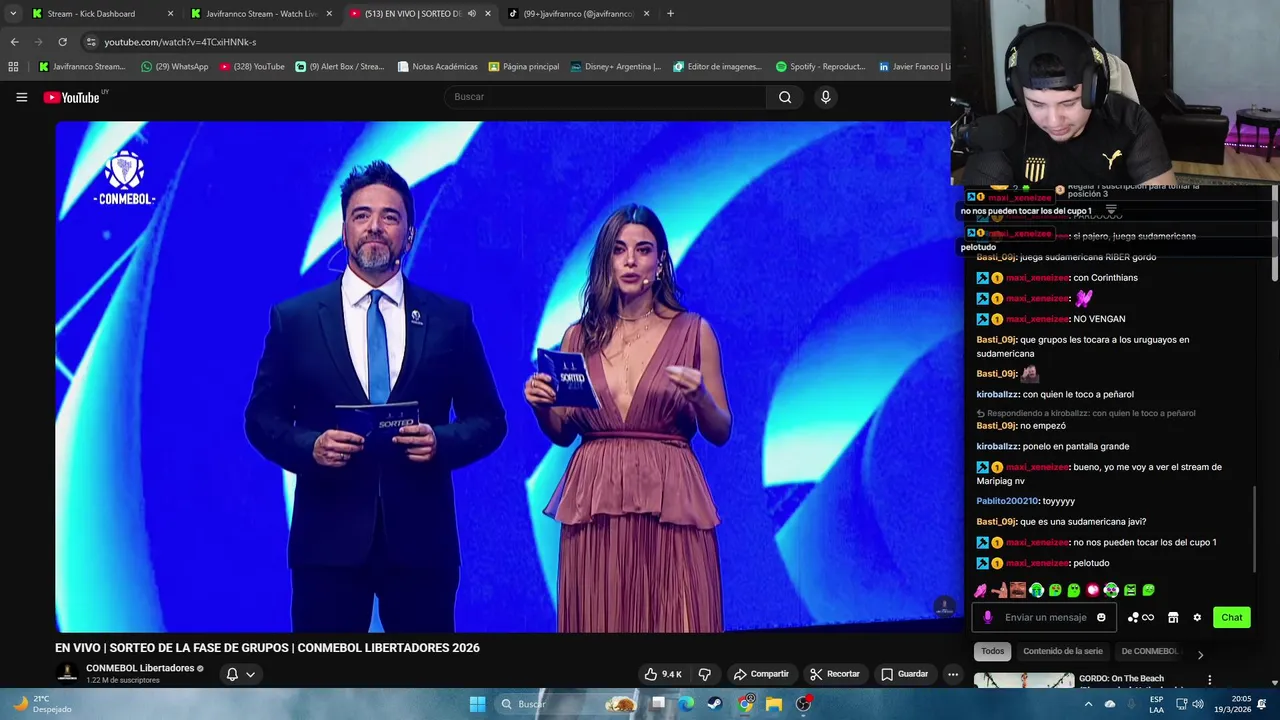Open Disney+ Argentina bookmark

(x=615, y=67)
